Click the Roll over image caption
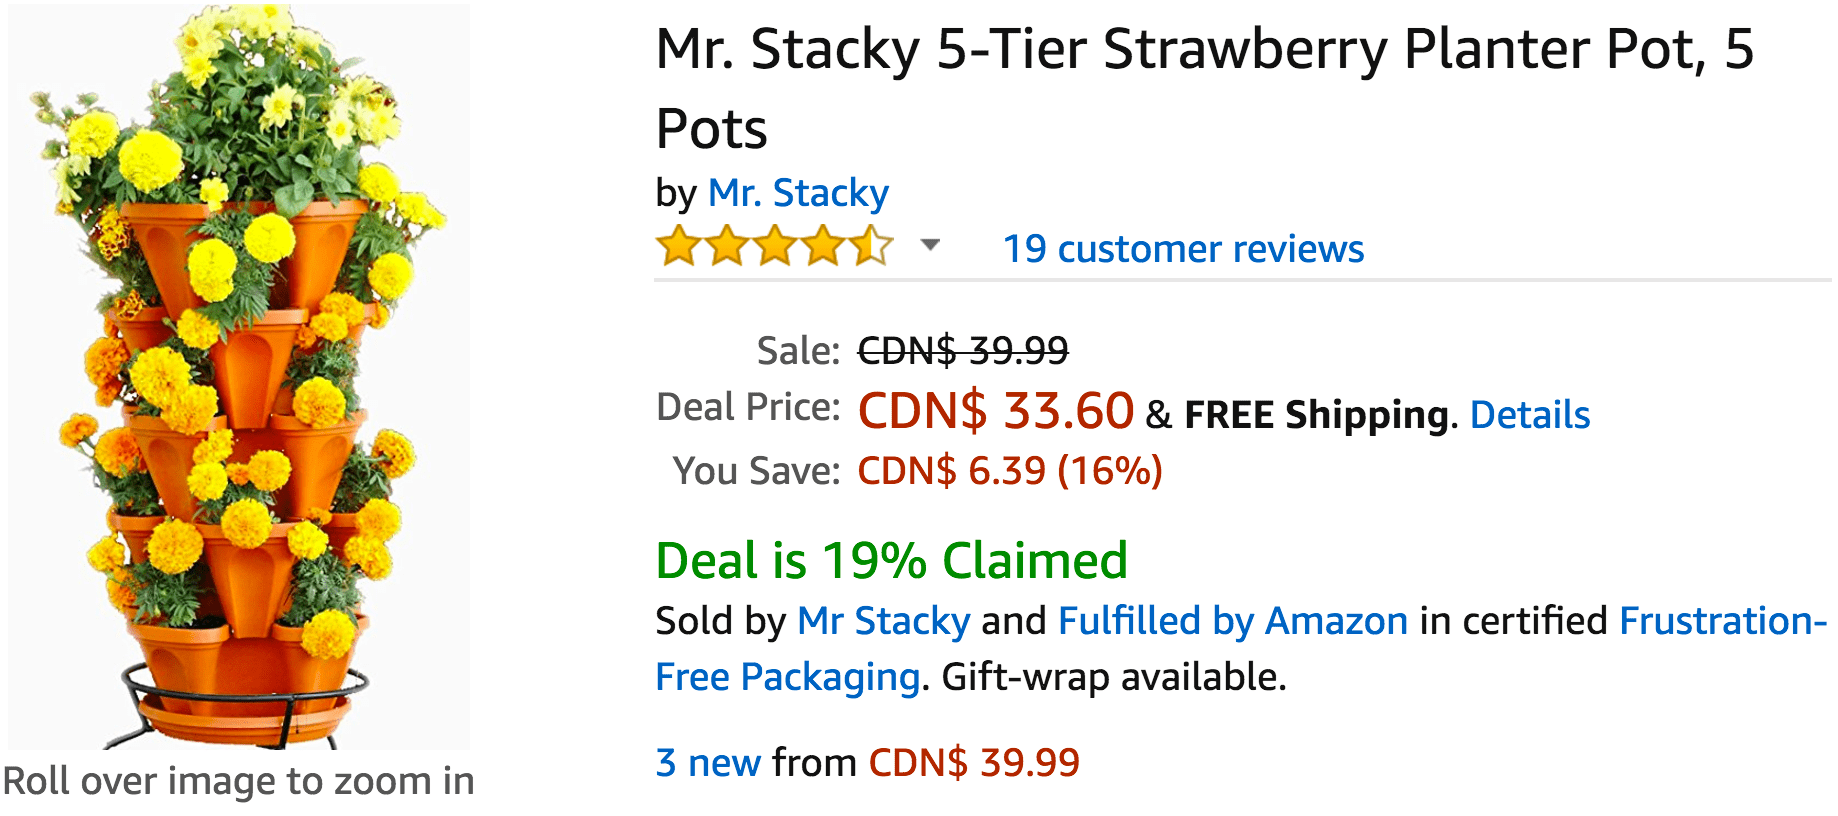 click(239, 781)
